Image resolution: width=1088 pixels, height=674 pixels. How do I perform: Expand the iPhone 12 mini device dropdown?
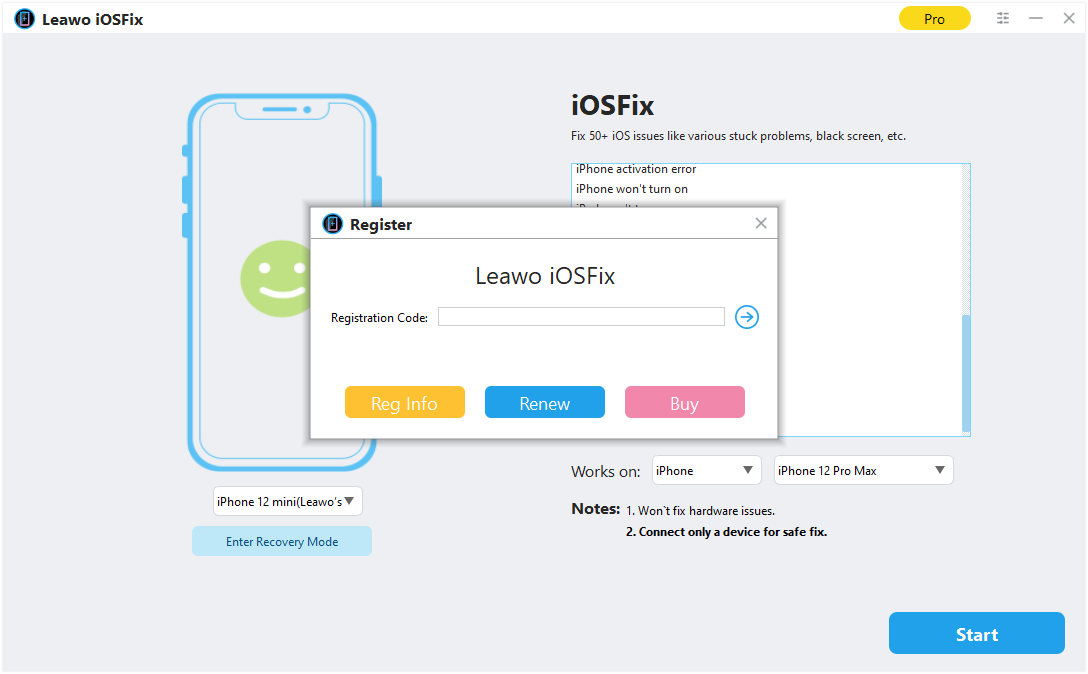point(287,501)
